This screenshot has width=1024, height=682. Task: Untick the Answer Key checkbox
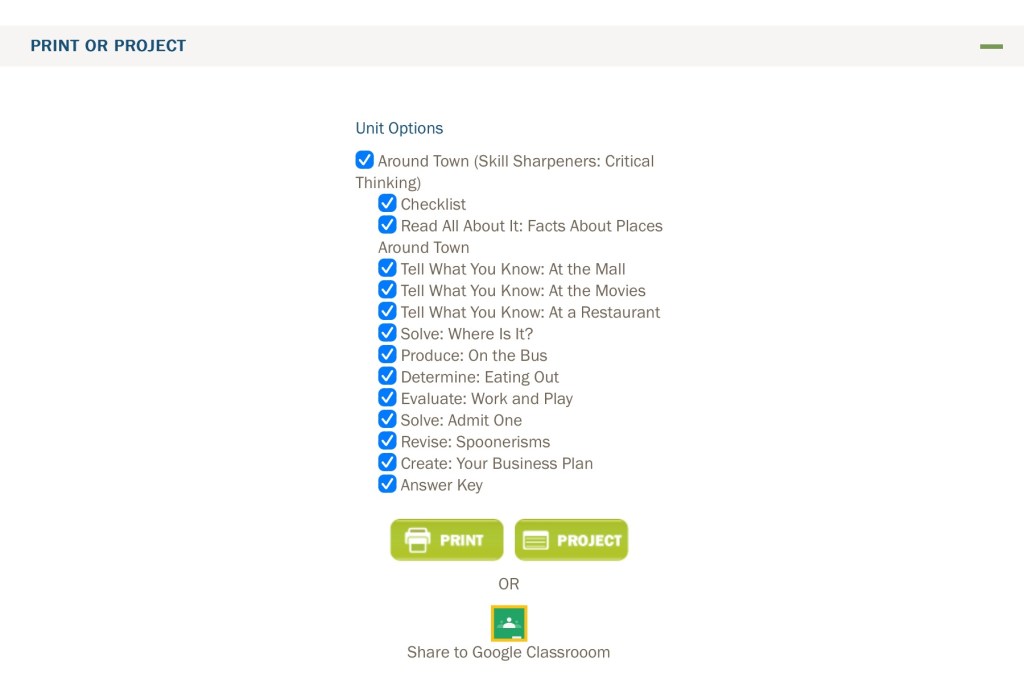pyautogui.click(x=387, y=484)
